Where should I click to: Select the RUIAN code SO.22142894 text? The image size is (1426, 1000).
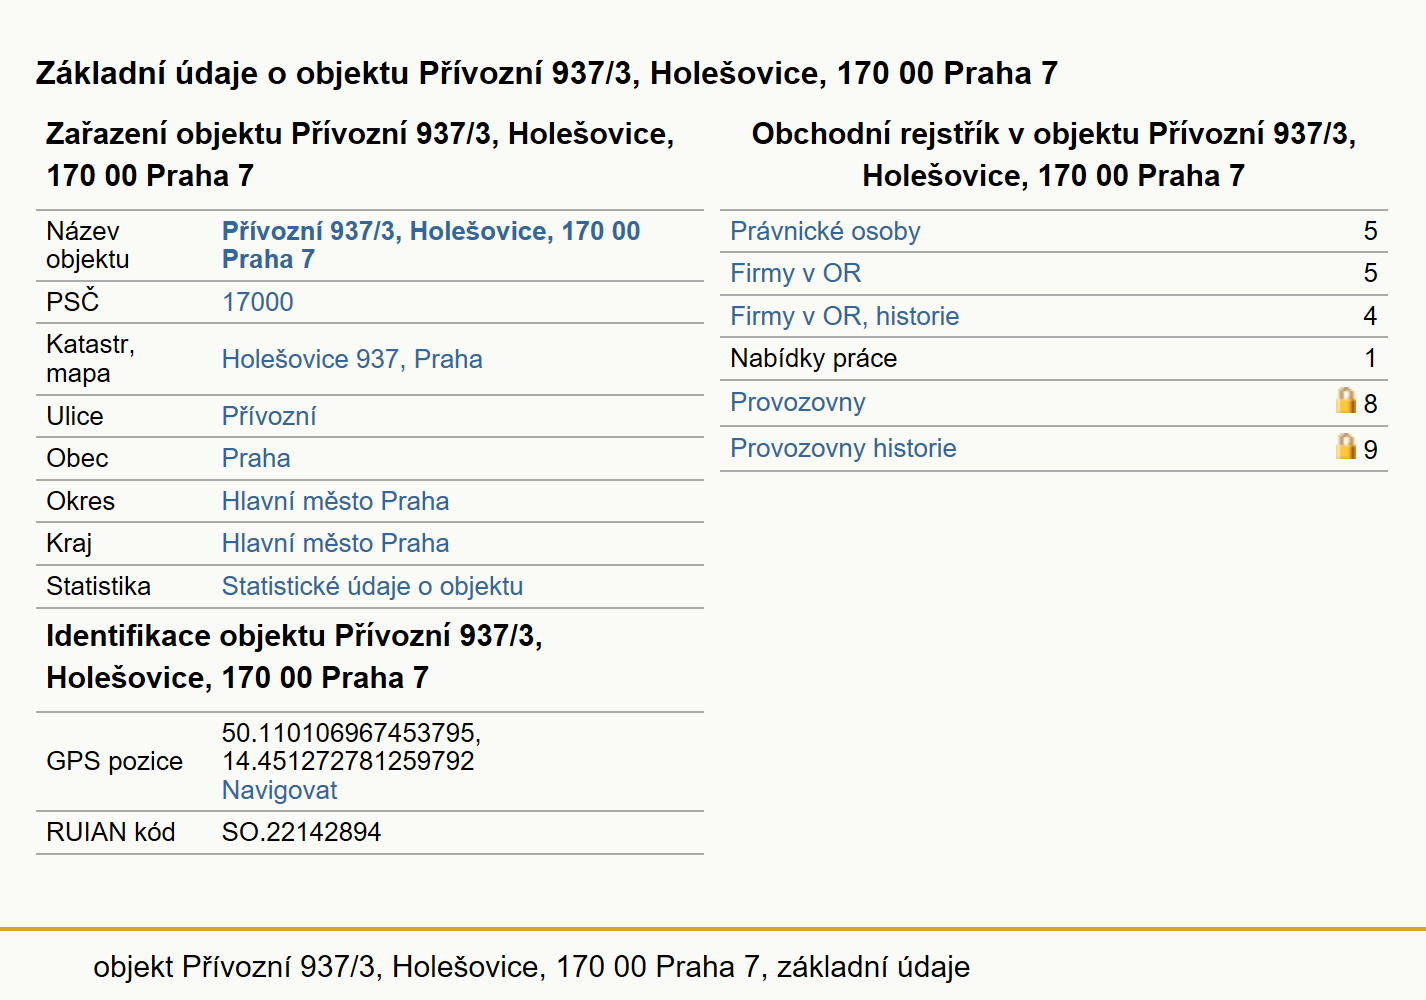[302, 832]
